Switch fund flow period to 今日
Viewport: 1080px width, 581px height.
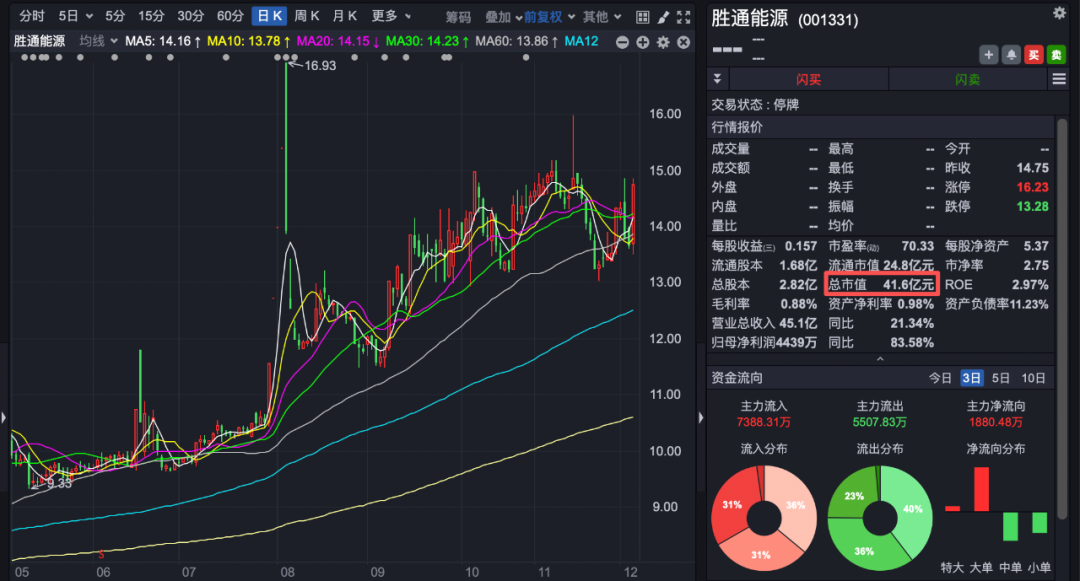[940, 378]
